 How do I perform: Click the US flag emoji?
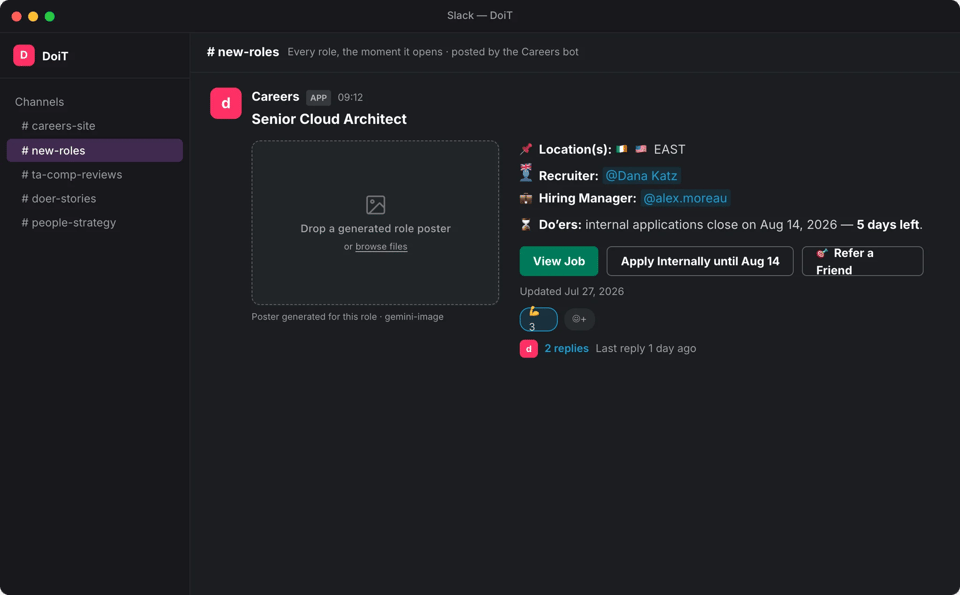tap(641, 149)
